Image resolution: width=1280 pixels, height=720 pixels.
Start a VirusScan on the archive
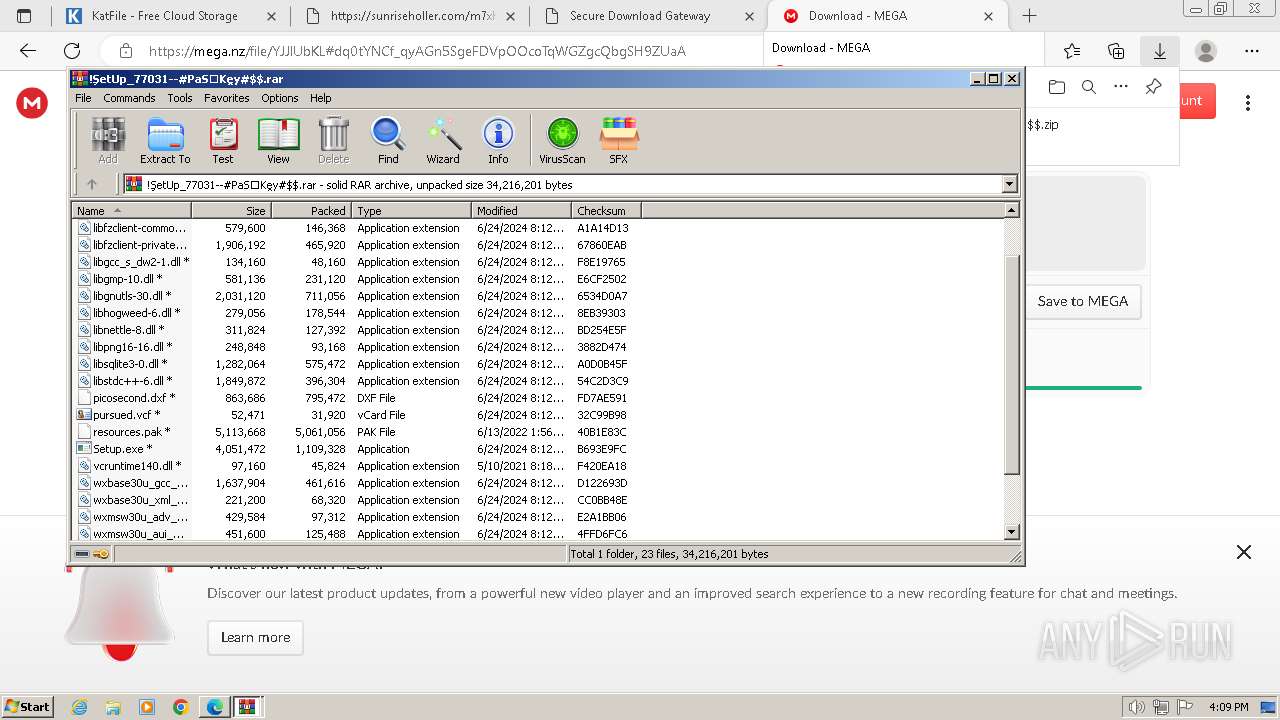pos(562,140)
